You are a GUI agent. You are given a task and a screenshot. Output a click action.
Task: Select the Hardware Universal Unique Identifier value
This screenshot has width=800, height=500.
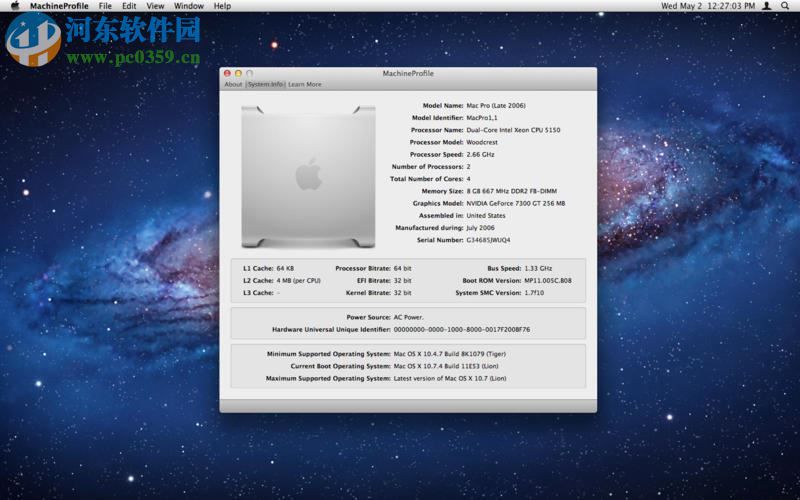[462, 330]
